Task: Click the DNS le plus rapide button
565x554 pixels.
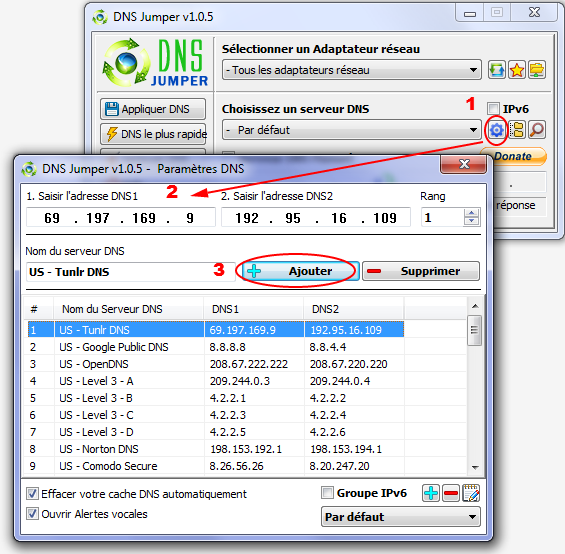Action: [x=153, y=134]
